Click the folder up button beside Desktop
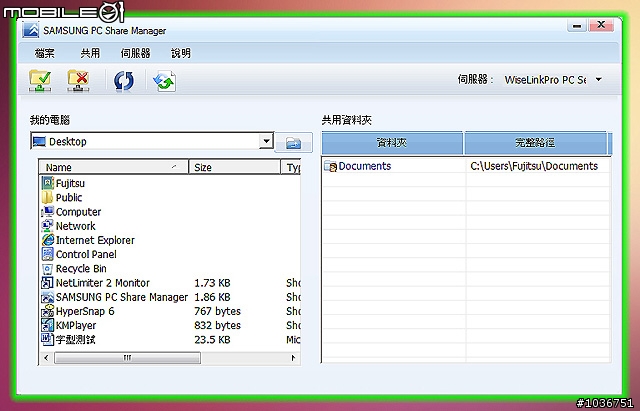 [x=293, y=142]
